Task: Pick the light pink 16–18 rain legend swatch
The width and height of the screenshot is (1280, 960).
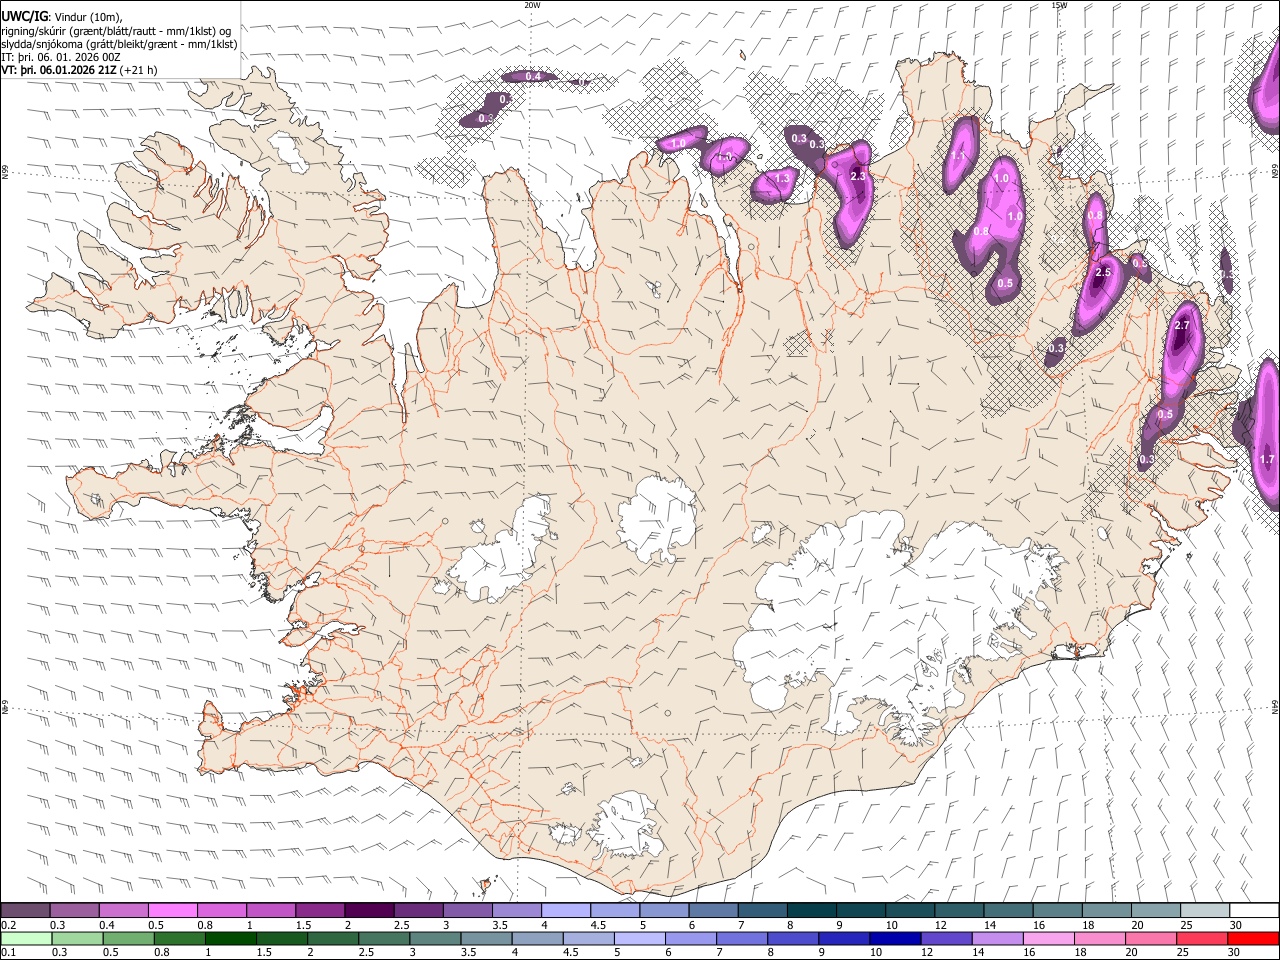Action: coord(1050,938)
